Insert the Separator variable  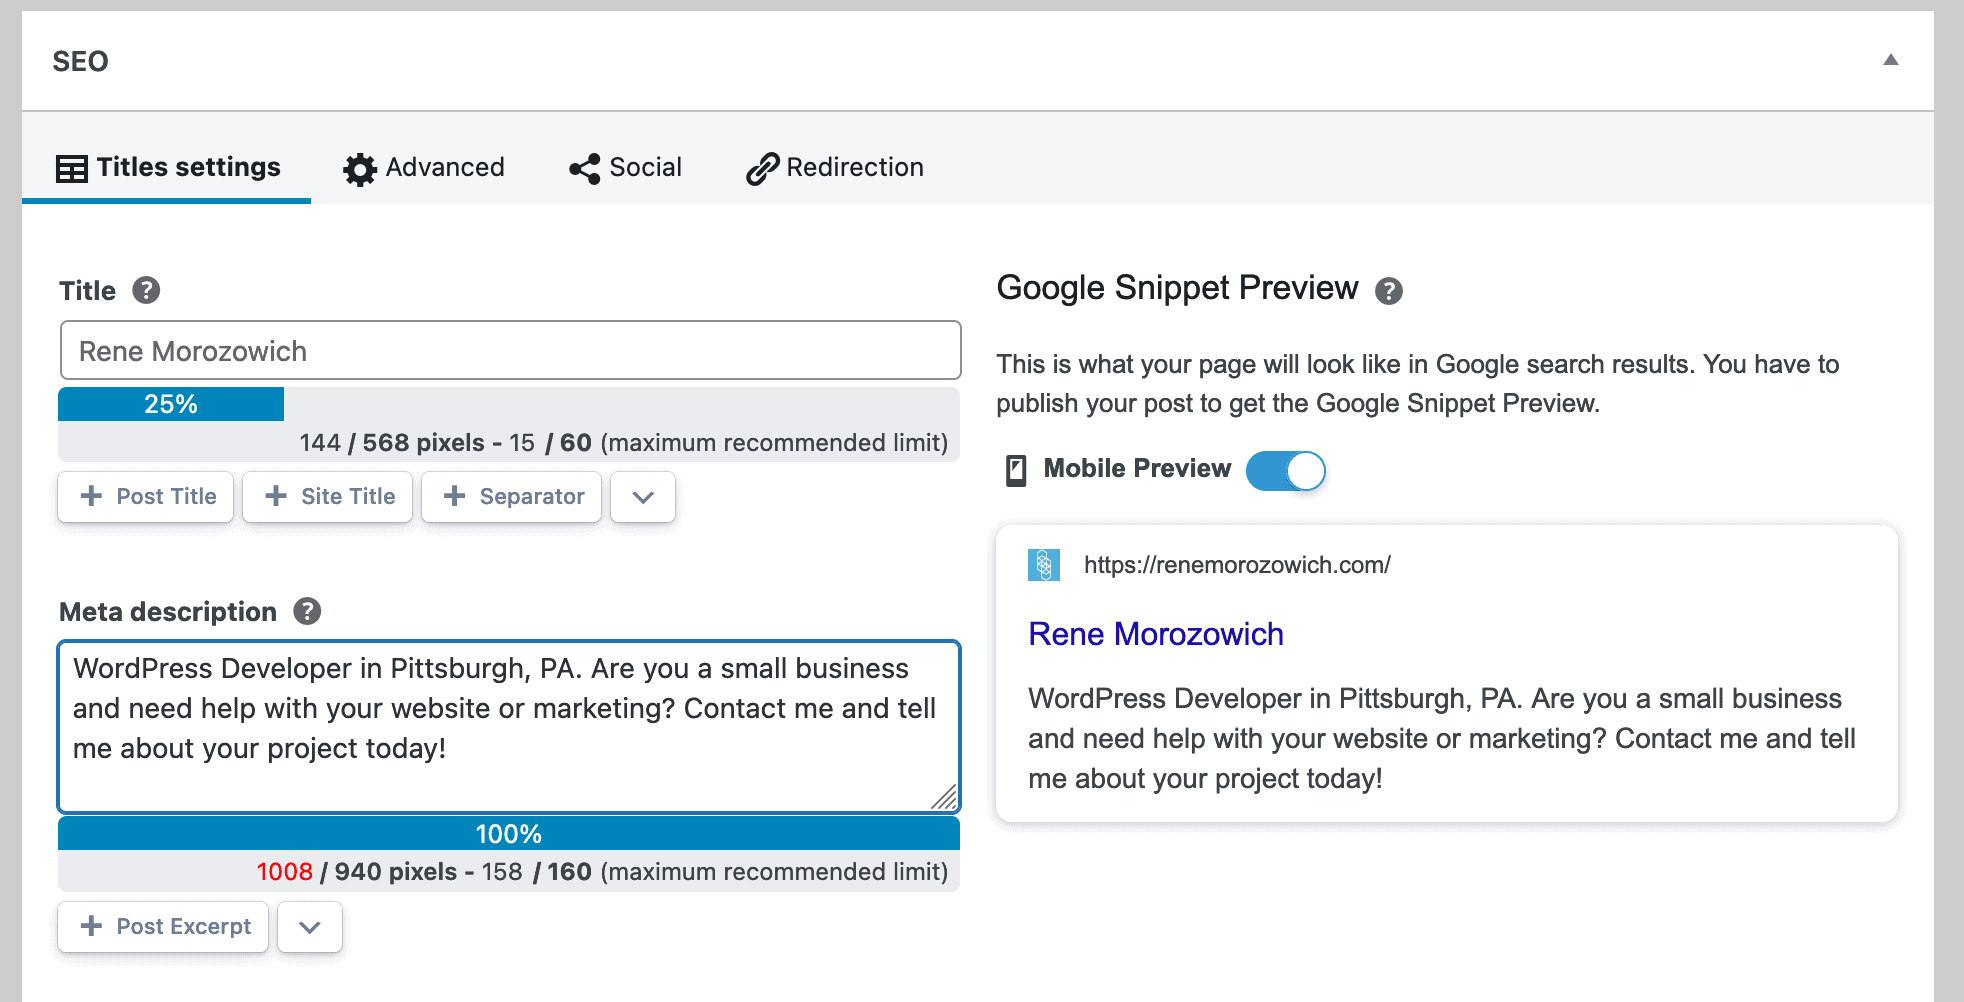(x=511, y=497)
